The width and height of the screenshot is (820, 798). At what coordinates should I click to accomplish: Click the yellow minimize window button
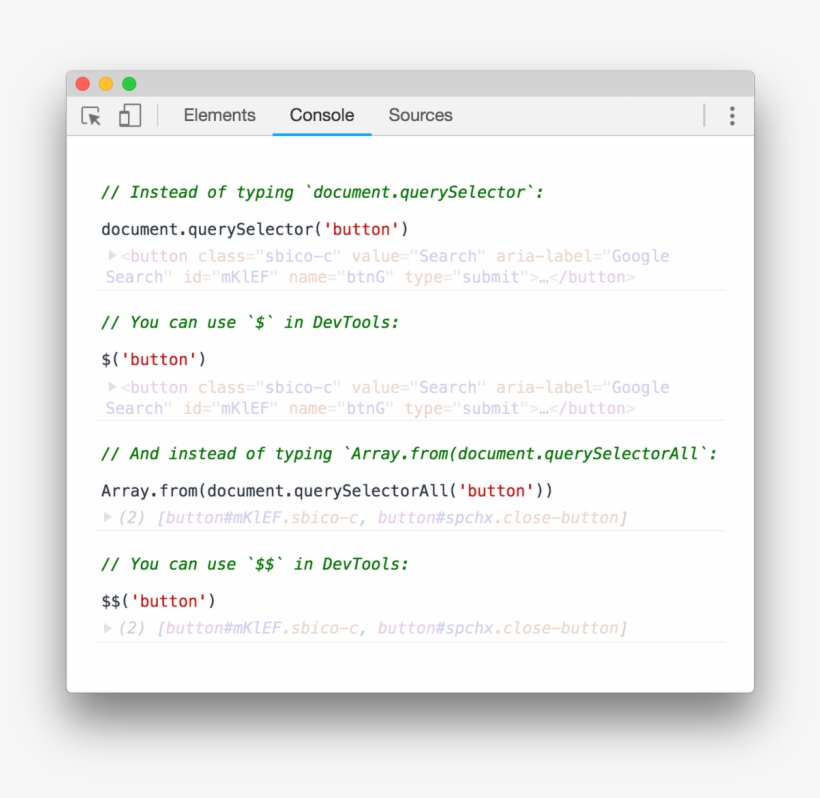[106, 84]
